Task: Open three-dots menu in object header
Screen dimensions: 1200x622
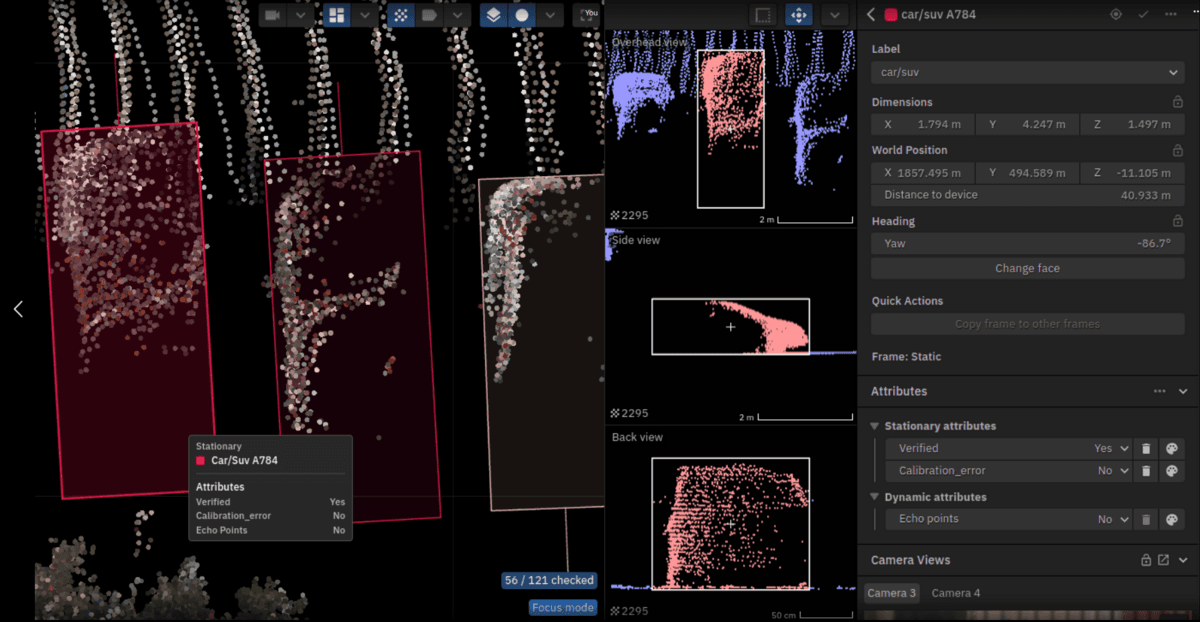Action: tap(1171, 14)
